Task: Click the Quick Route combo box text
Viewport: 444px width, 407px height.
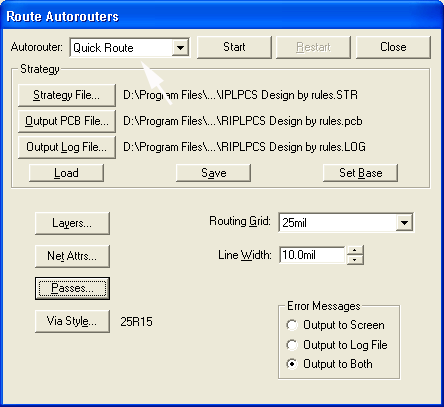Action: 103,48
